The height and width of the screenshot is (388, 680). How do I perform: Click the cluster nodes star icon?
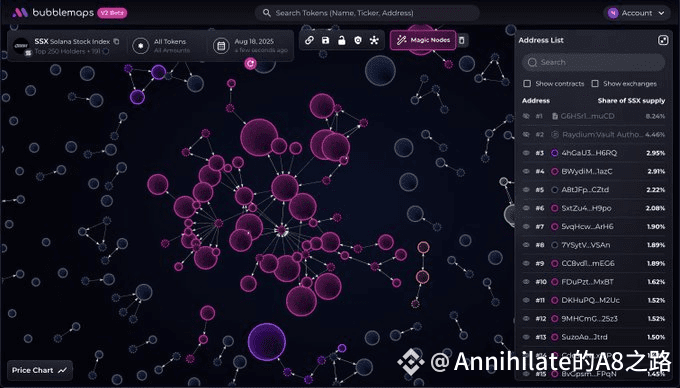pyautogui.click(x=374, y=40)
